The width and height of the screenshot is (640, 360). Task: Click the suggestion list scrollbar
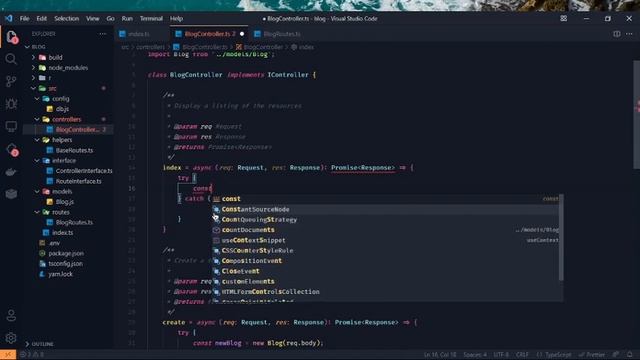(561, 238)
